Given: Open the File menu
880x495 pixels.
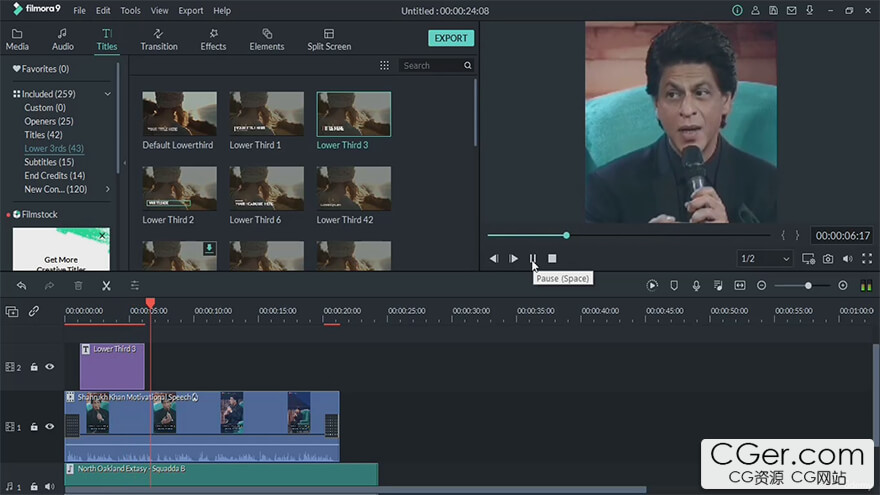Looking at the screenshot, I should pyautogui.click(x=80, y=11).
